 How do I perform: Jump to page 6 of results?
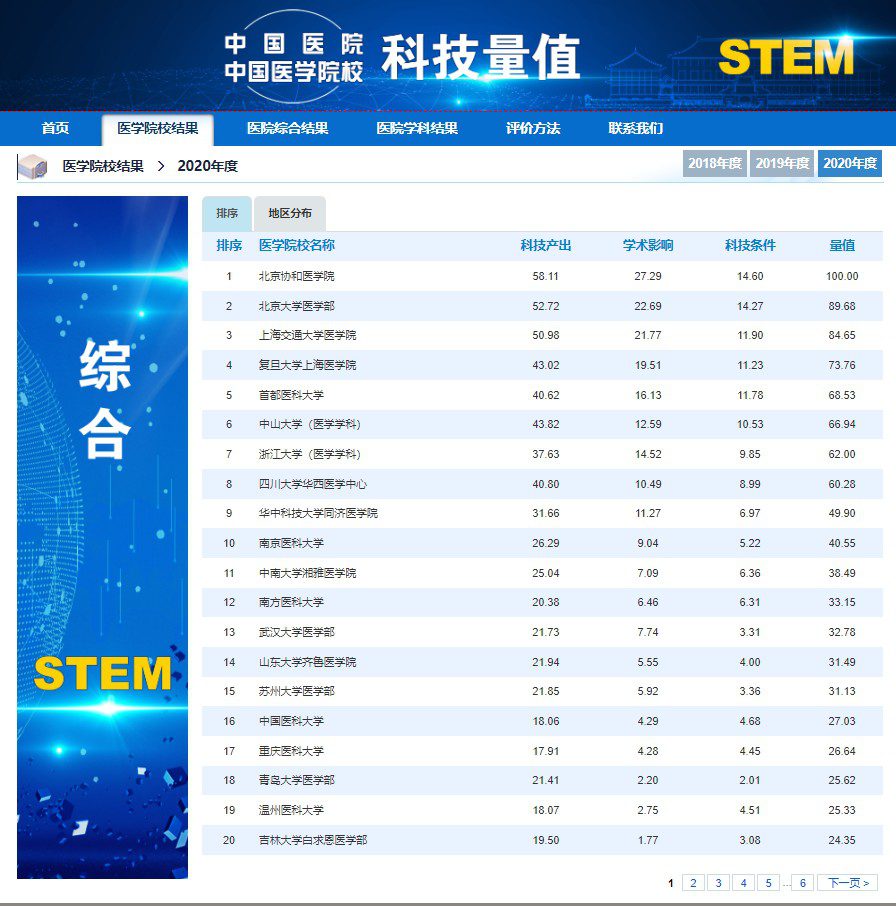802,883
